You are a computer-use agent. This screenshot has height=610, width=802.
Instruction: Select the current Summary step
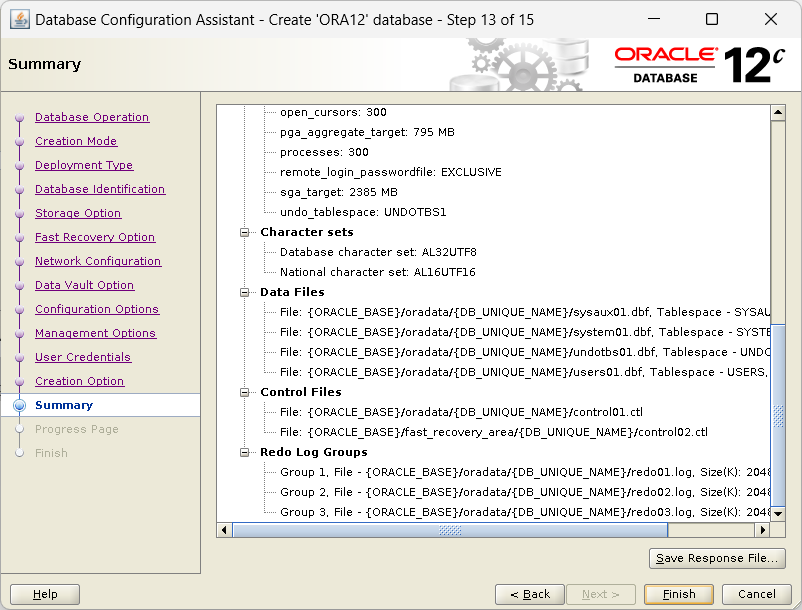click(x=64, y=405)
